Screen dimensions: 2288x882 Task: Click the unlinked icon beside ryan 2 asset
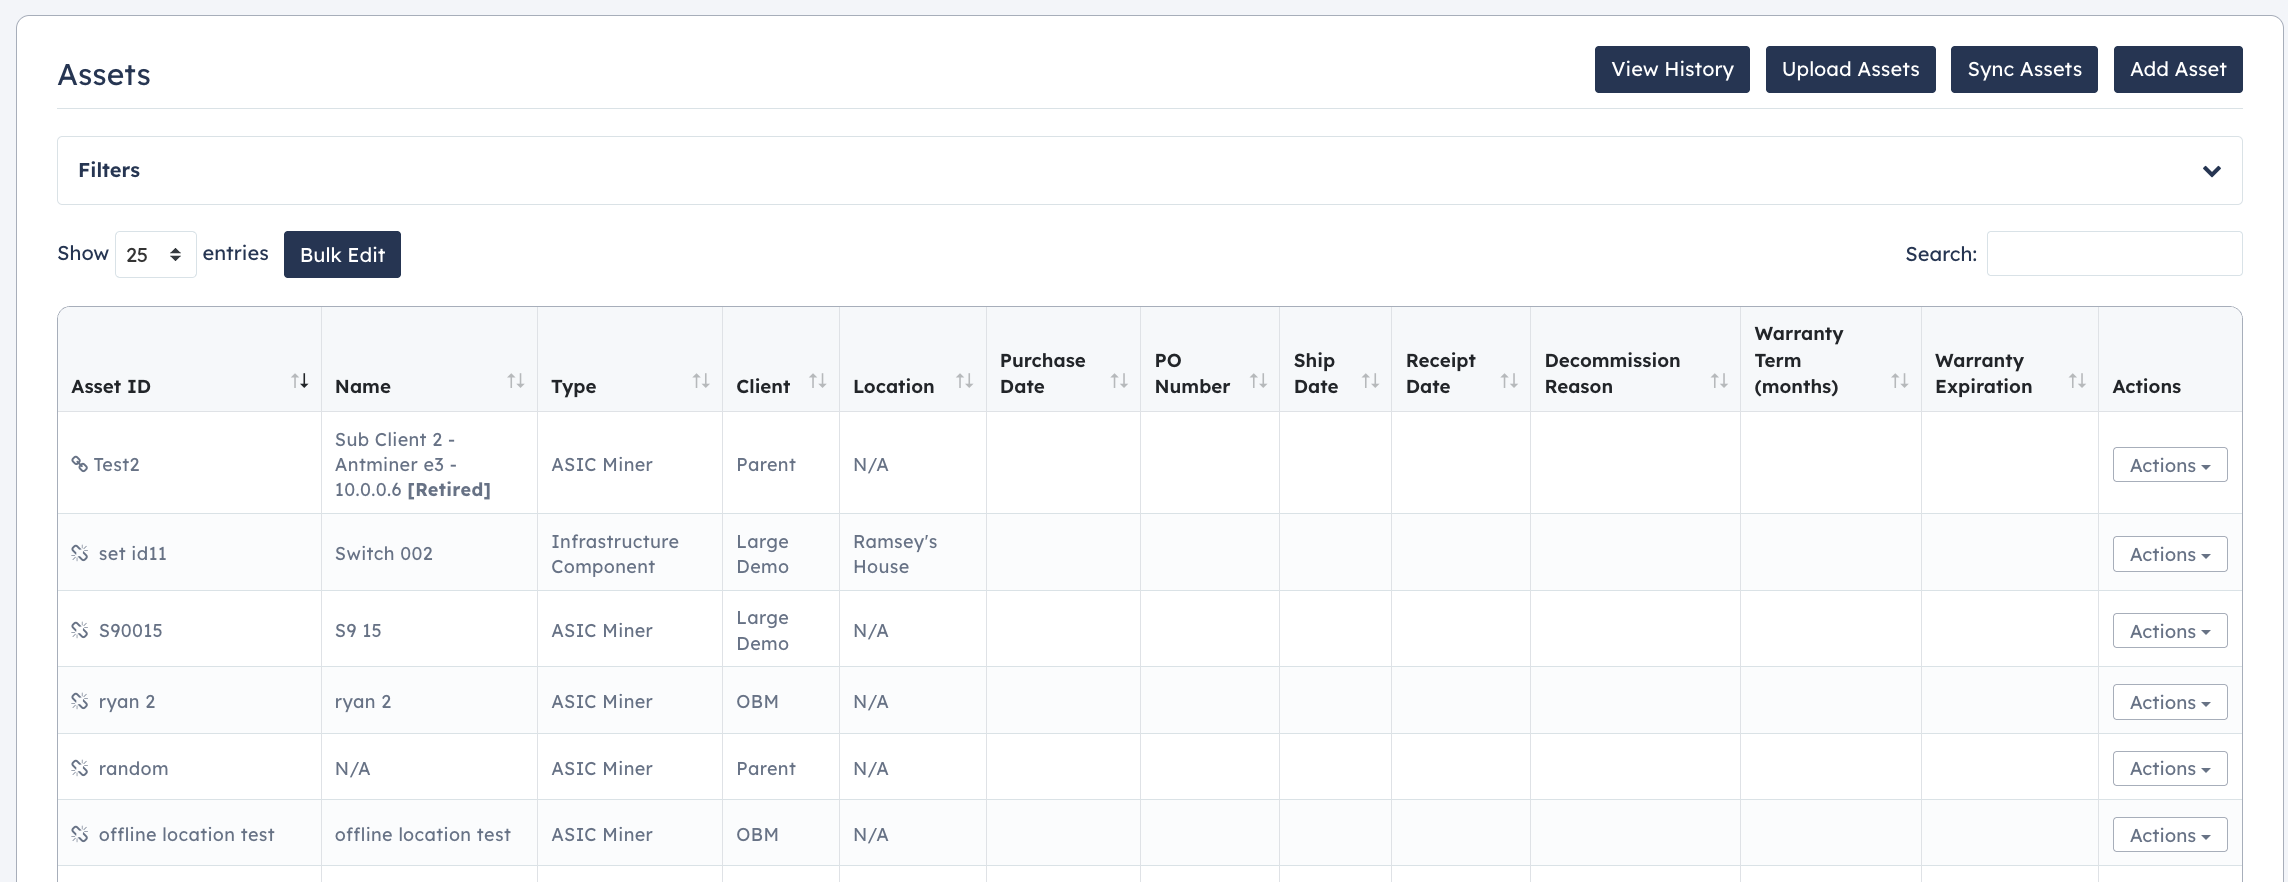(80, 701)
